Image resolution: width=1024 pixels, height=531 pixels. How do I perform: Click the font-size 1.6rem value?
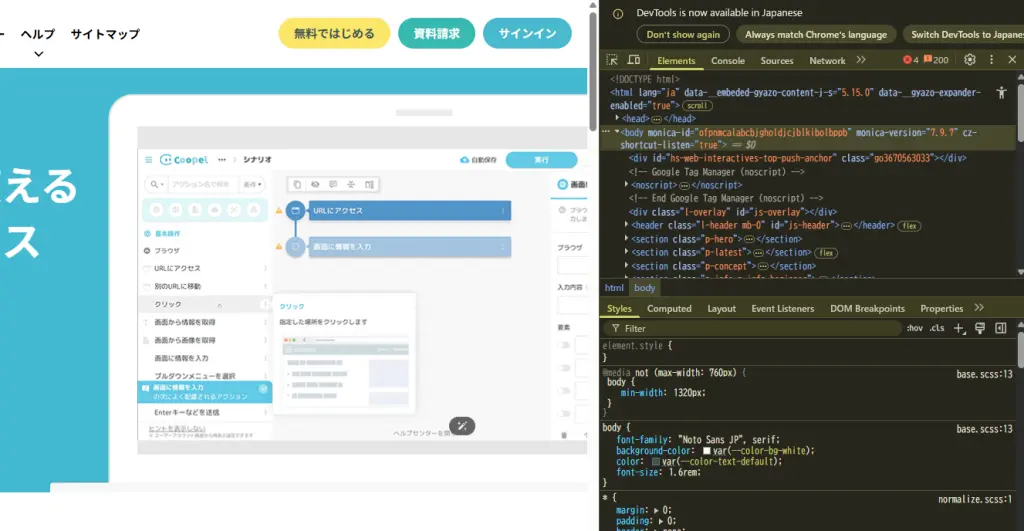684,472
